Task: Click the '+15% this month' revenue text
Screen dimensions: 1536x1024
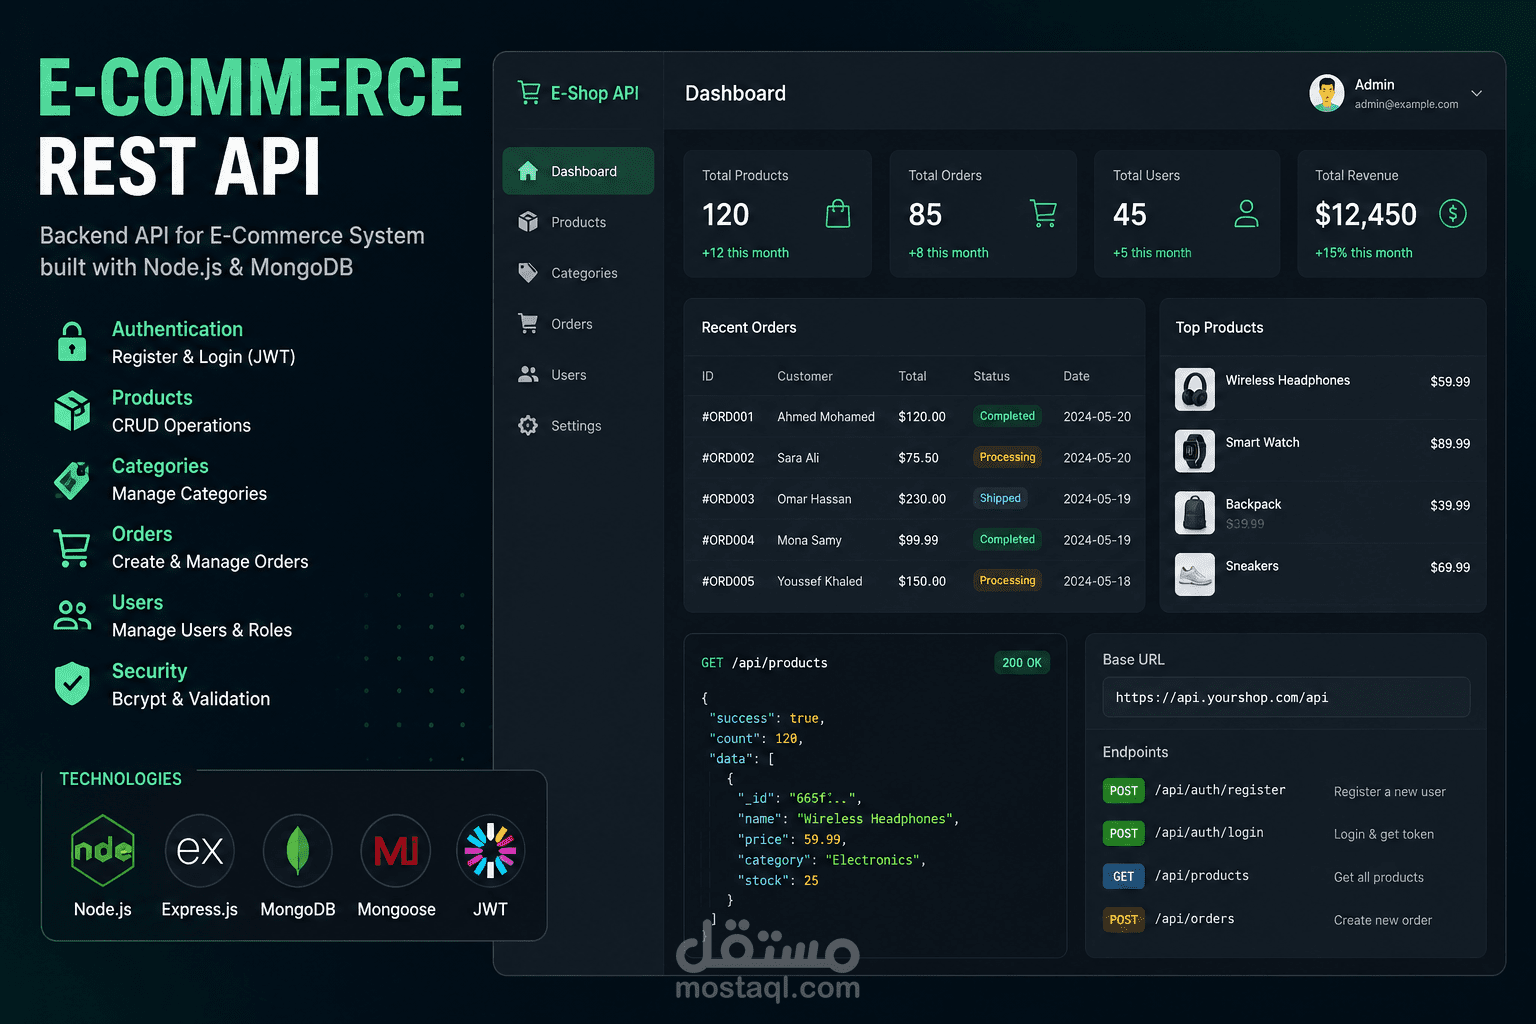Action: click(x=1364, y=253)
